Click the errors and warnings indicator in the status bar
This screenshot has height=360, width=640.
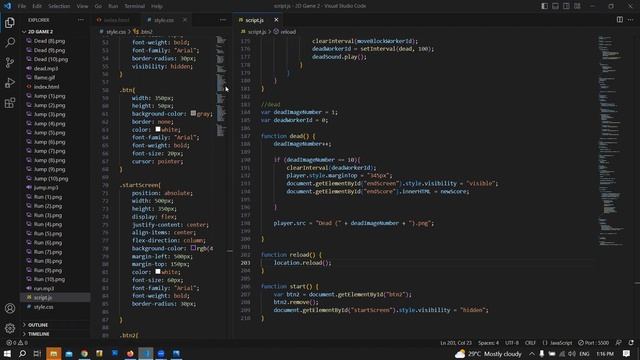pyautogui.click(x=17, y=343)
